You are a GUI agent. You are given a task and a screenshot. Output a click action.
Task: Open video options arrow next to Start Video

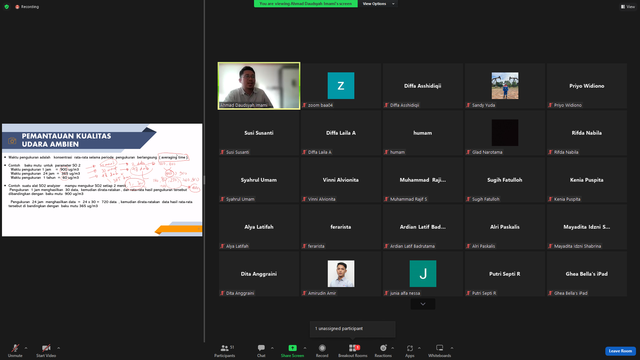click(x=59, y=348)
